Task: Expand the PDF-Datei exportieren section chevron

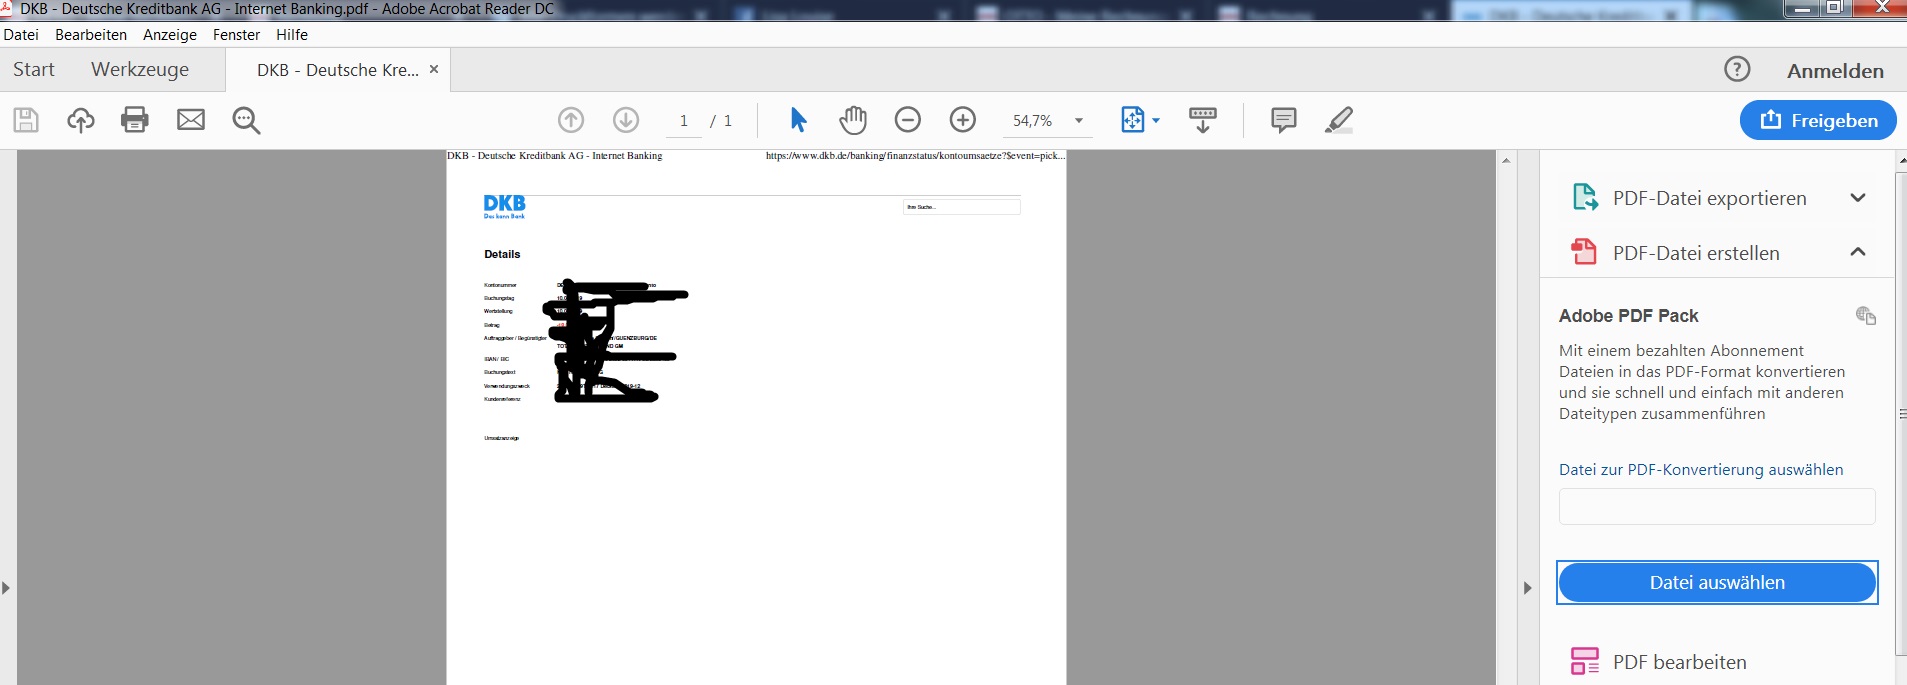Action: coord(1858,198)
